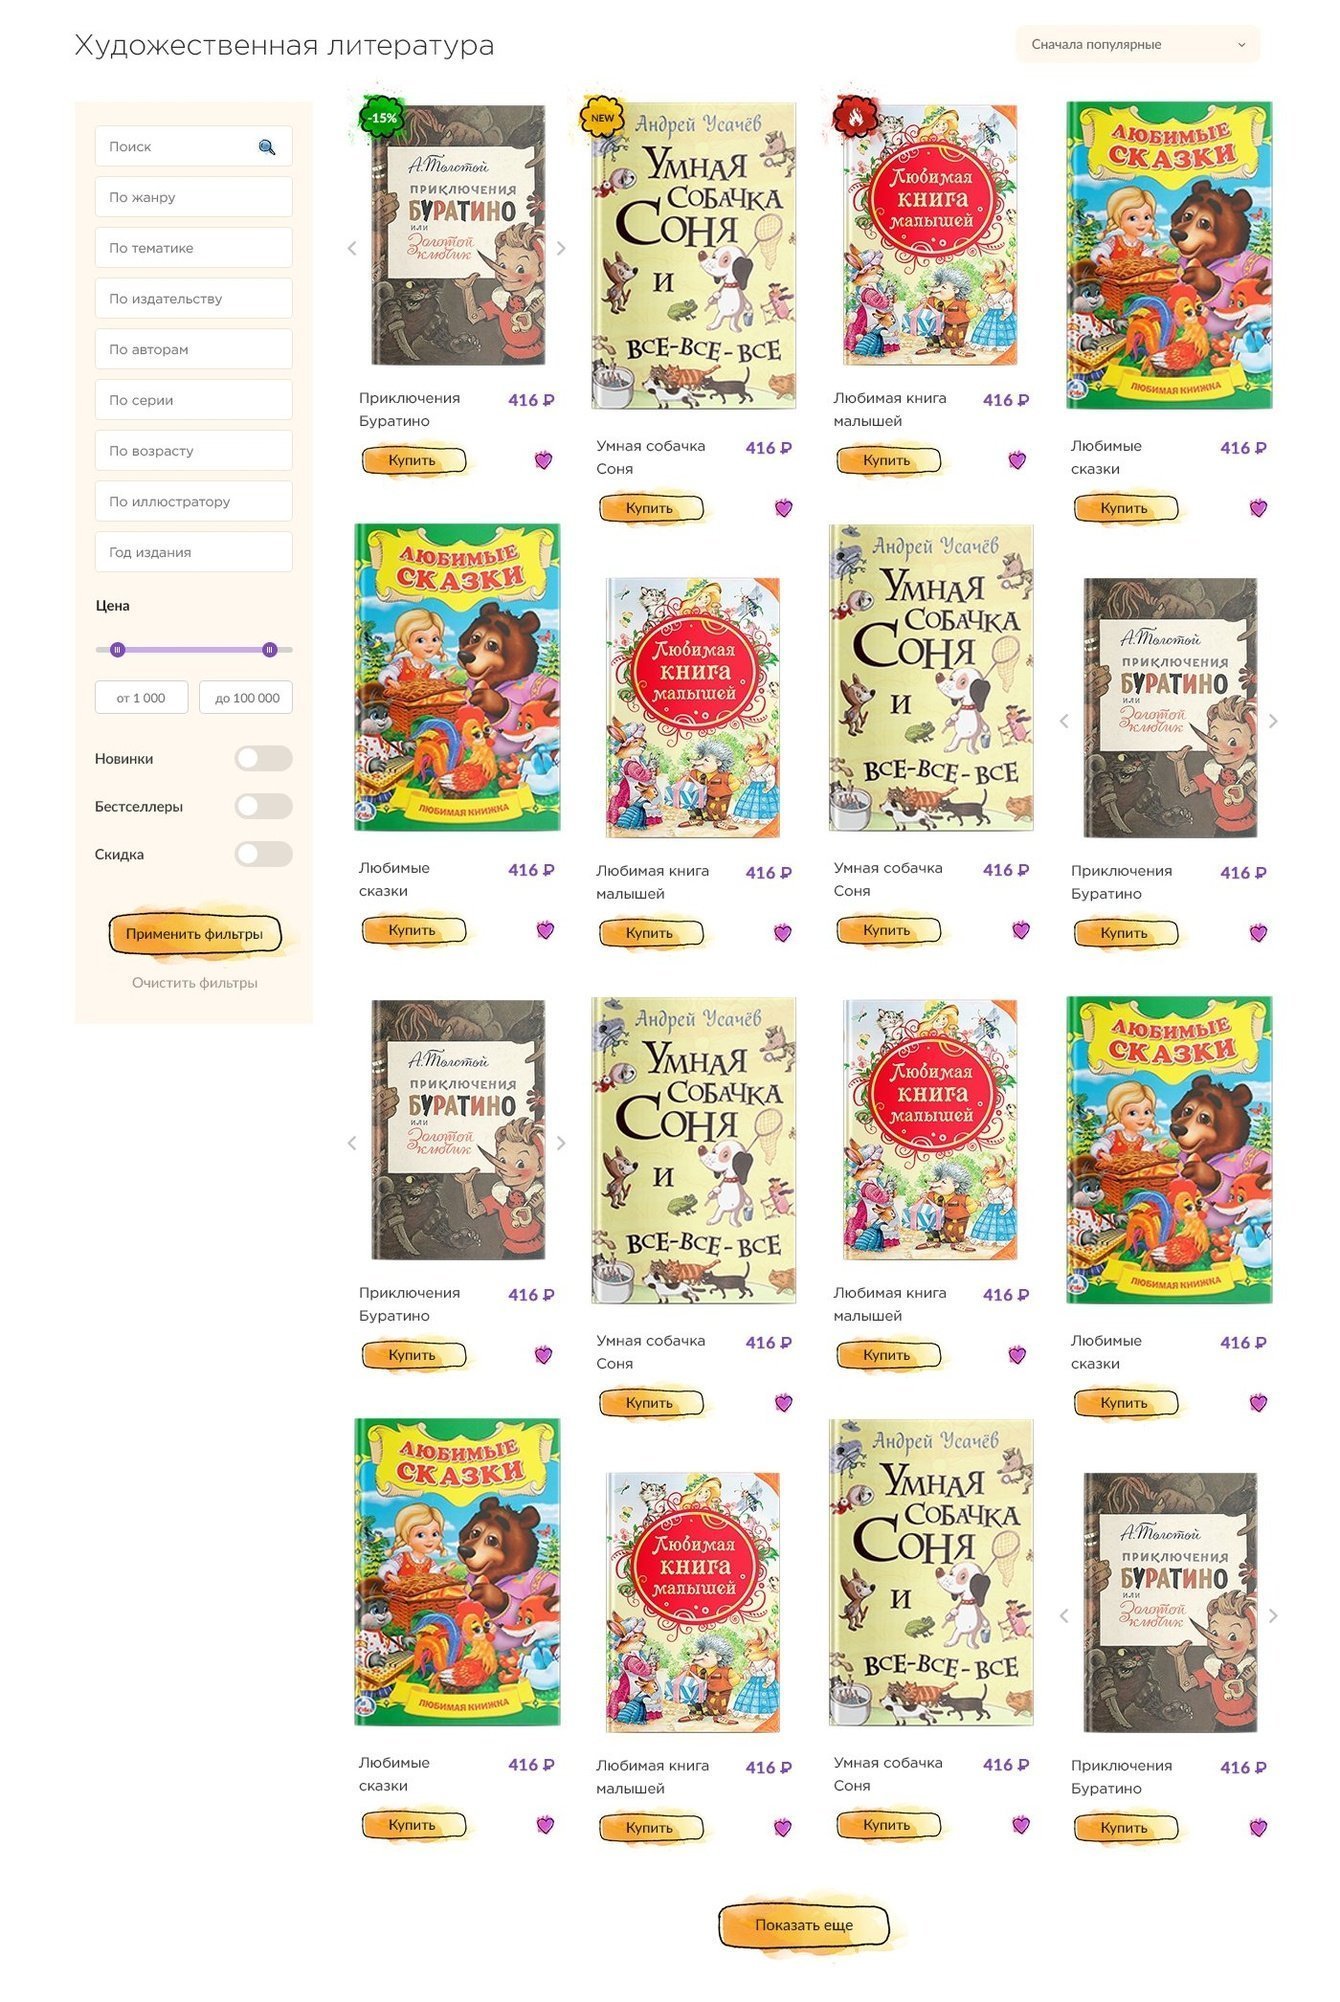Turn on the Скидка switch
This screenshot has width=1340, height=2002.
tap(264, 854)
